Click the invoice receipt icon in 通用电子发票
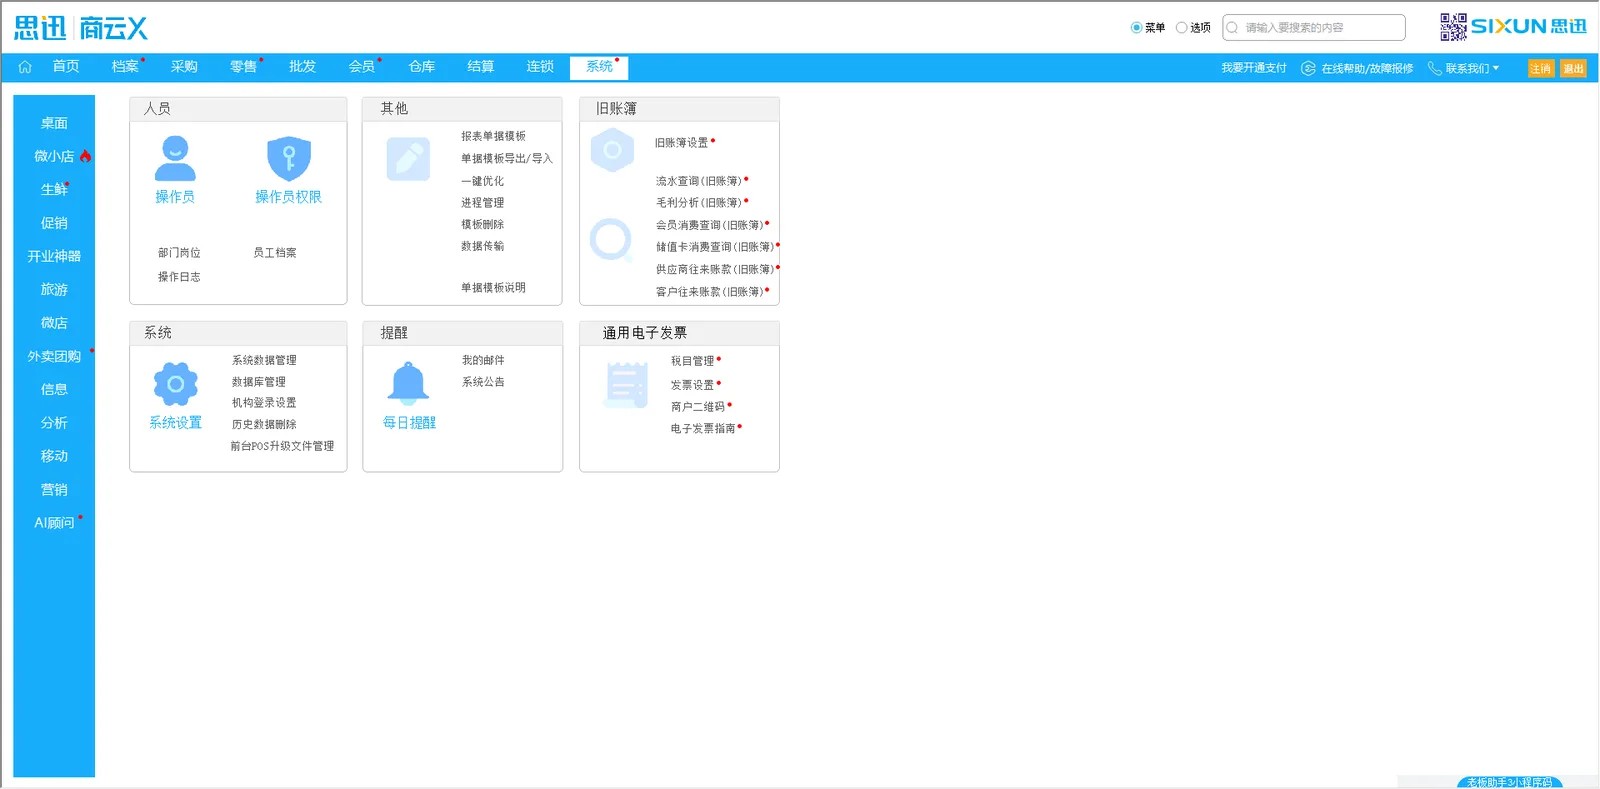The width and height of the screenshot is (1600, 789). pos(627,385)
